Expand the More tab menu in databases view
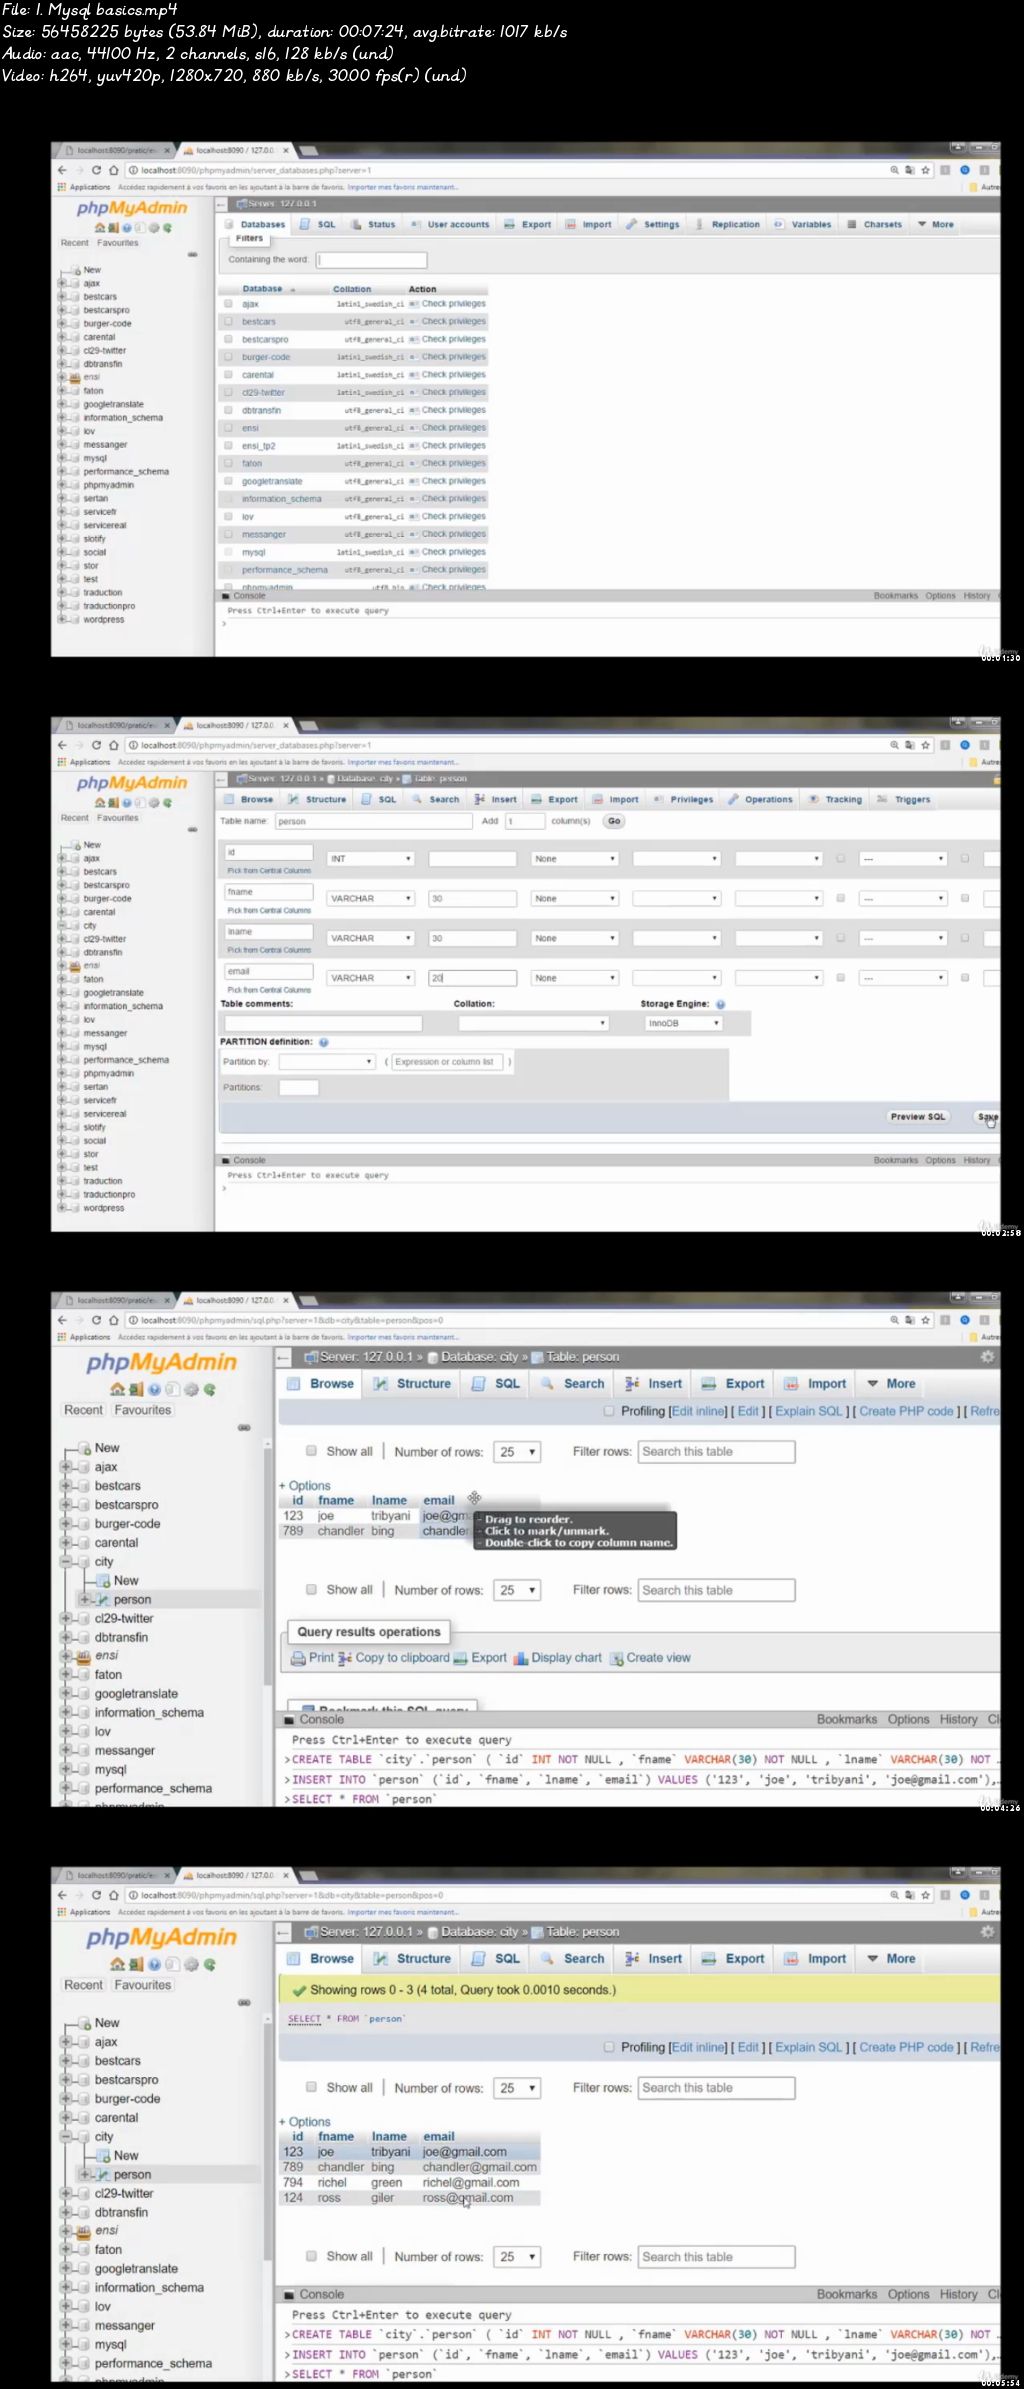Screen dimensions: 1024x2389 click(936, 224)
